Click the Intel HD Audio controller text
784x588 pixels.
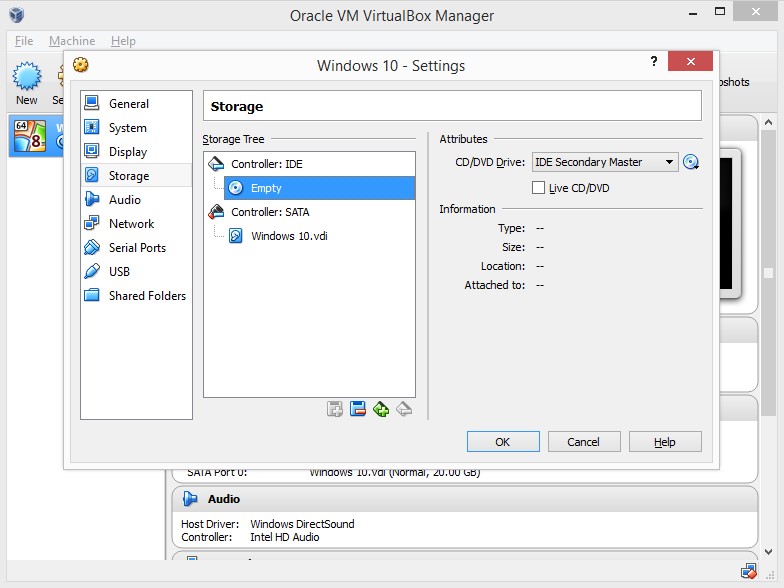click(x=284, y=537)
